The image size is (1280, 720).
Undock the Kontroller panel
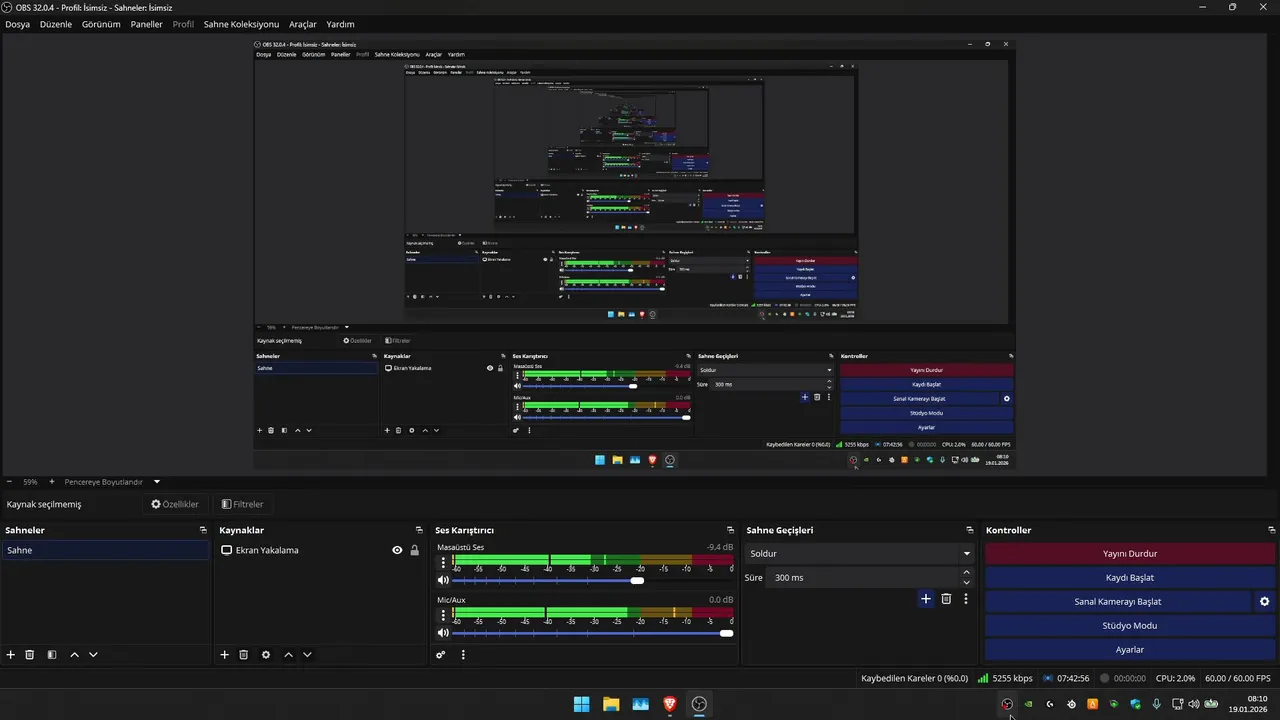pos(1272,530)
